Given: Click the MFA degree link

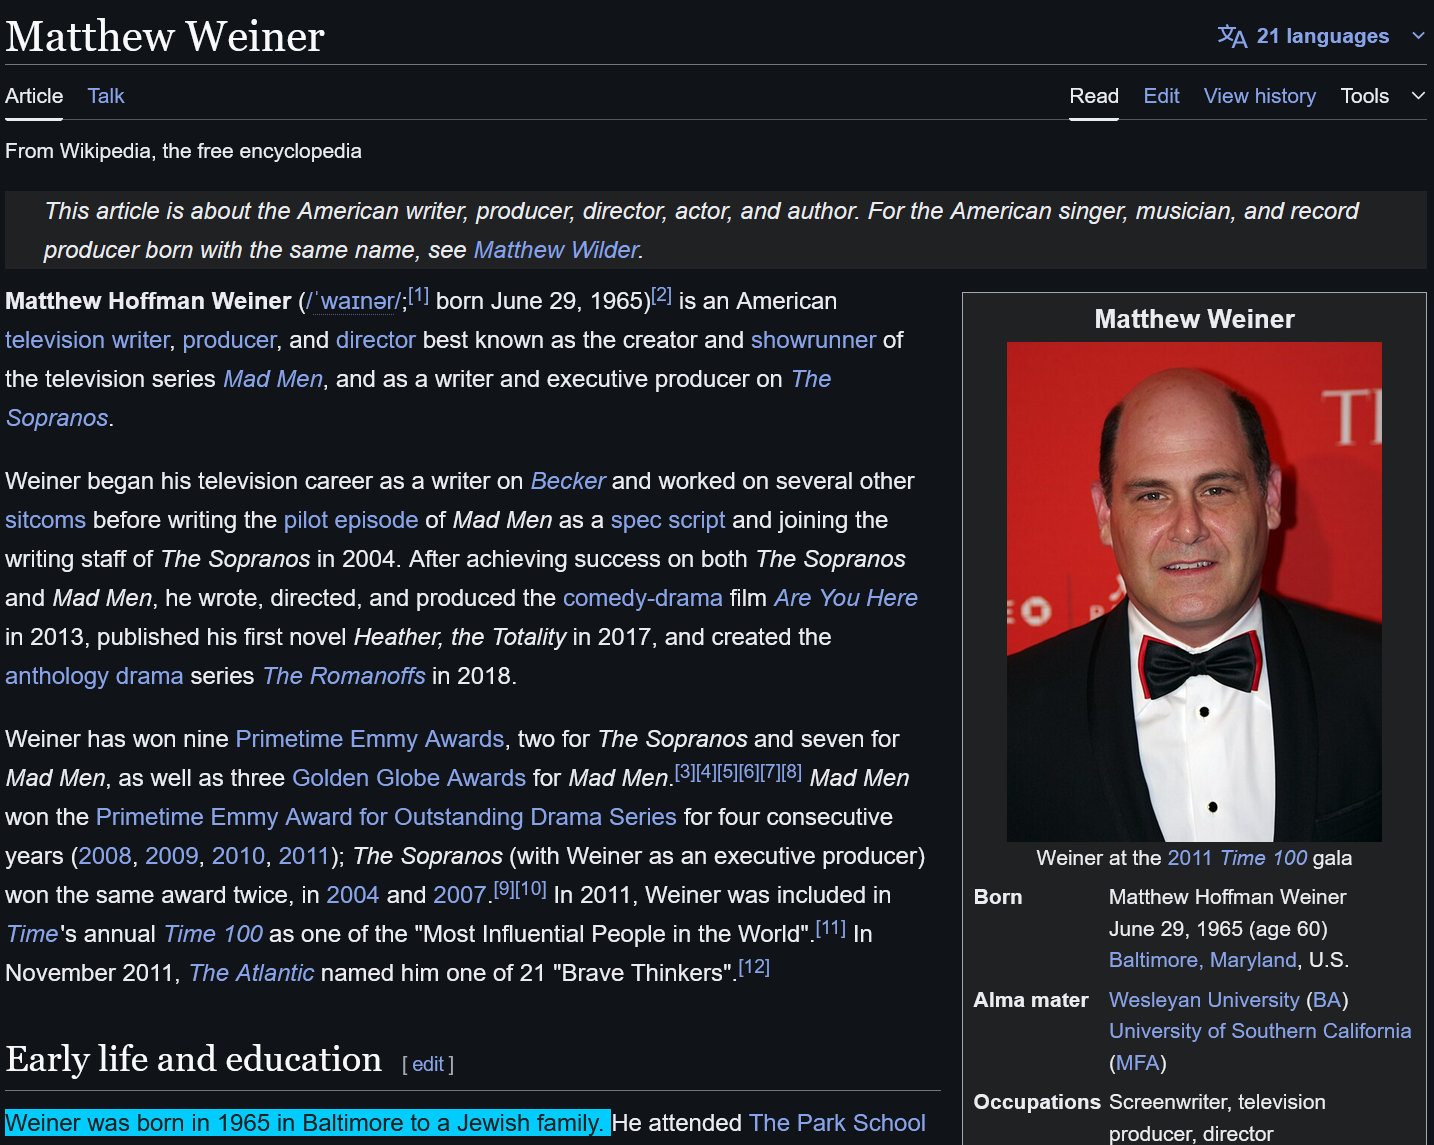Looking at the screenshot, I should click(x=1138, y=1063).
